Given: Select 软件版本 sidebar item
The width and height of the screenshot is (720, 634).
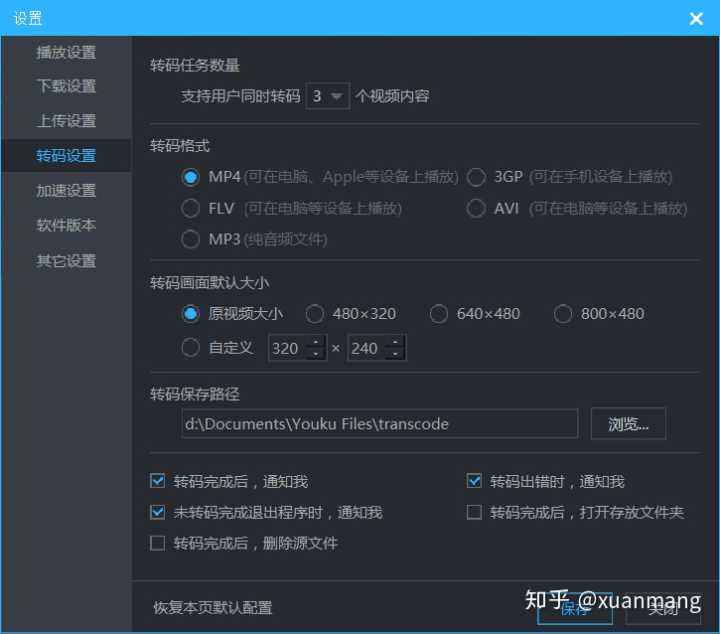Looking at the screenshot, I should pyautogui.click(x=66, y=225).
